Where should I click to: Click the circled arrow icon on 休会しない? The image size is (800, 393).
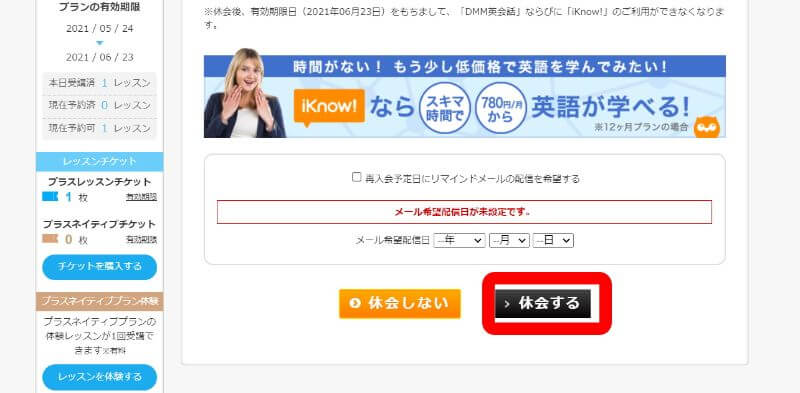(355, 303)
